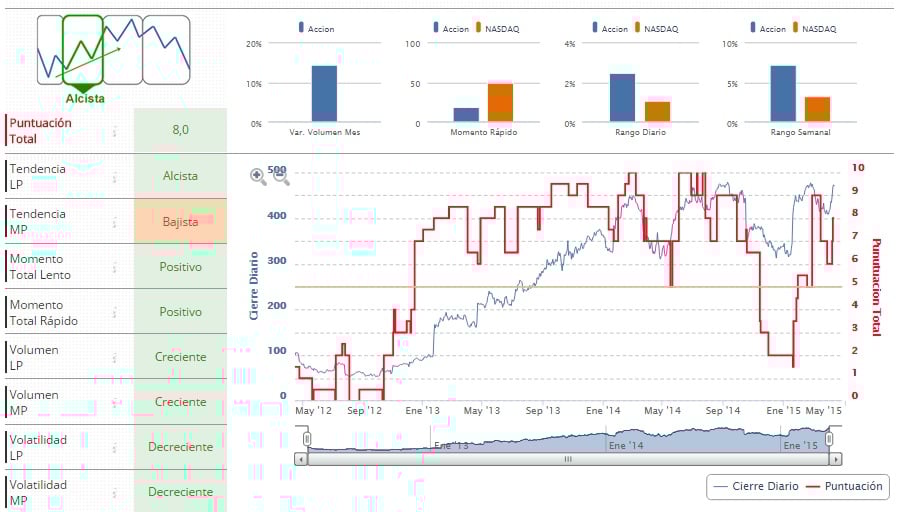Grab the navigator horizontal scrollbar thumb
Screen dimensions: 908x512
point(568,459)
